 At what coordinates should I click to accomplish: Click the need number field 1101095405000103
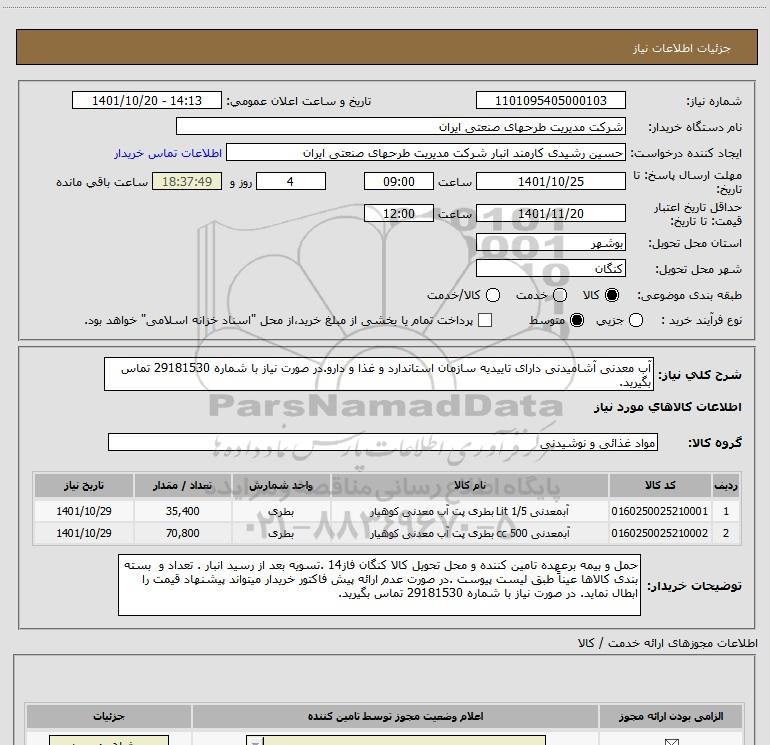(550, 100)
